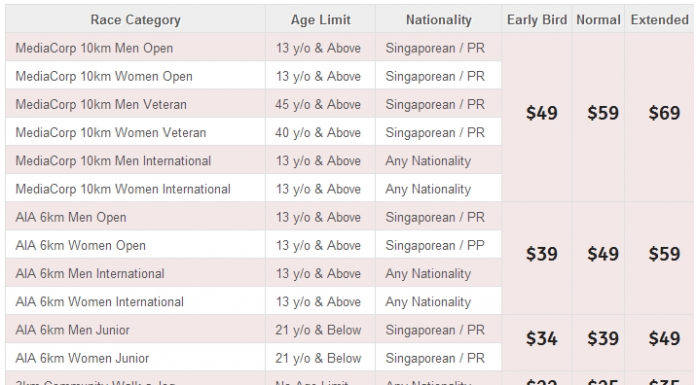
Task: Select the $34 Junior Early Bird price
Action: point(542,339)
